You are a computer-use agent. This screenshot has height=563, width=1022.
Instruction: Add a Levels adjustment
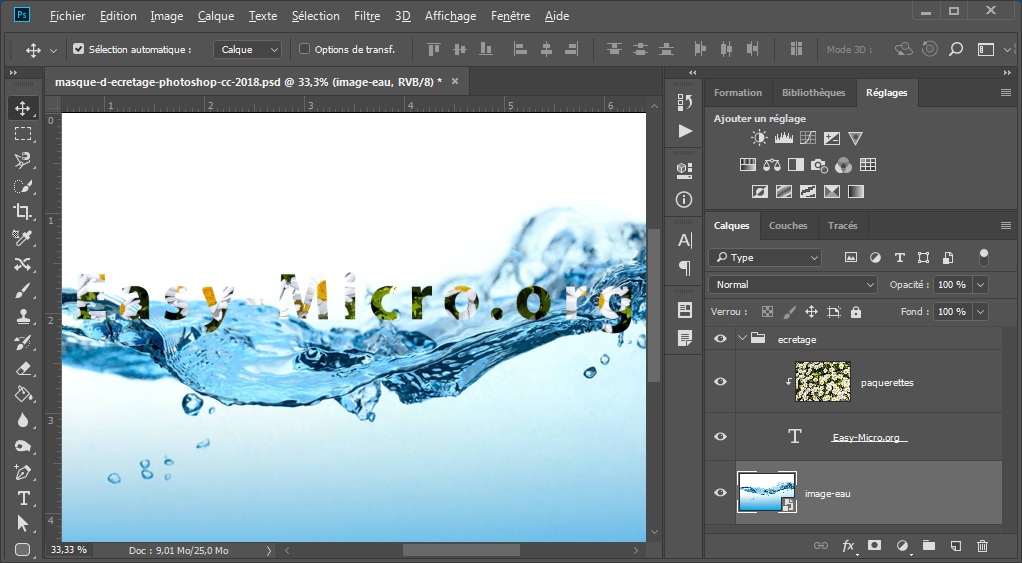click(783, 138)
